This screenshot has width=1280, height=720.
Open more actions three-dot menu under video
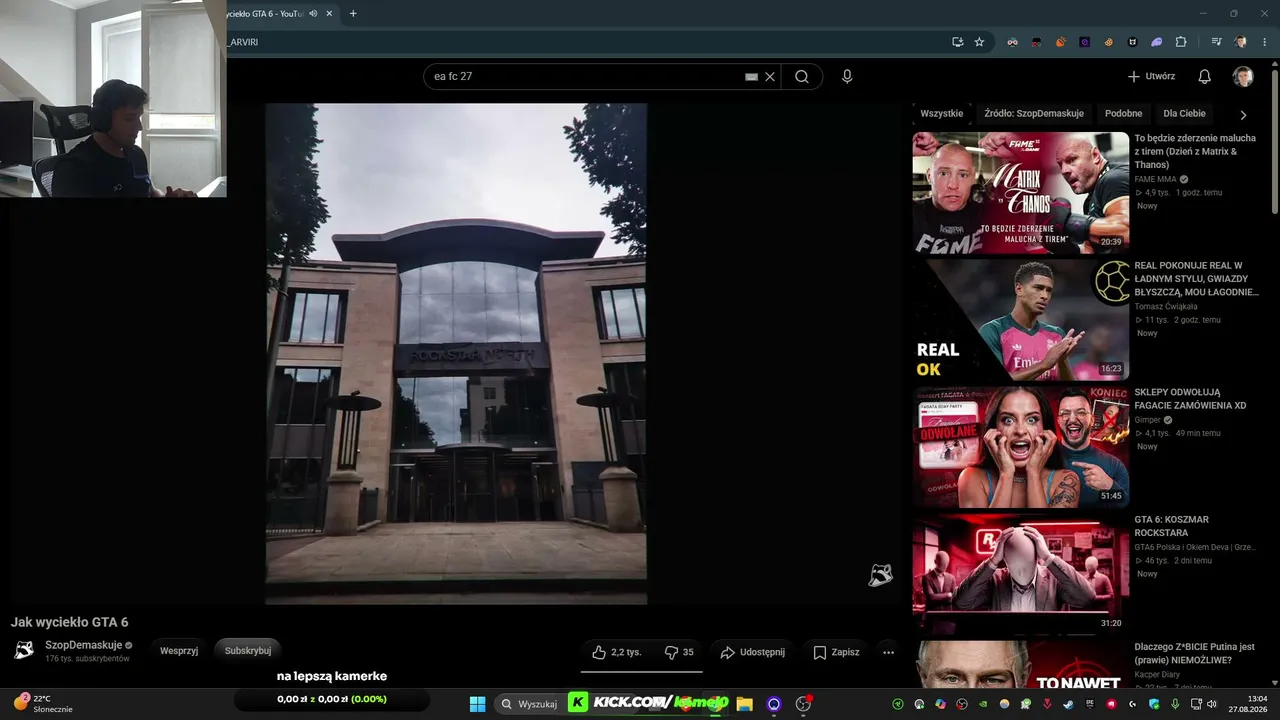888,652
